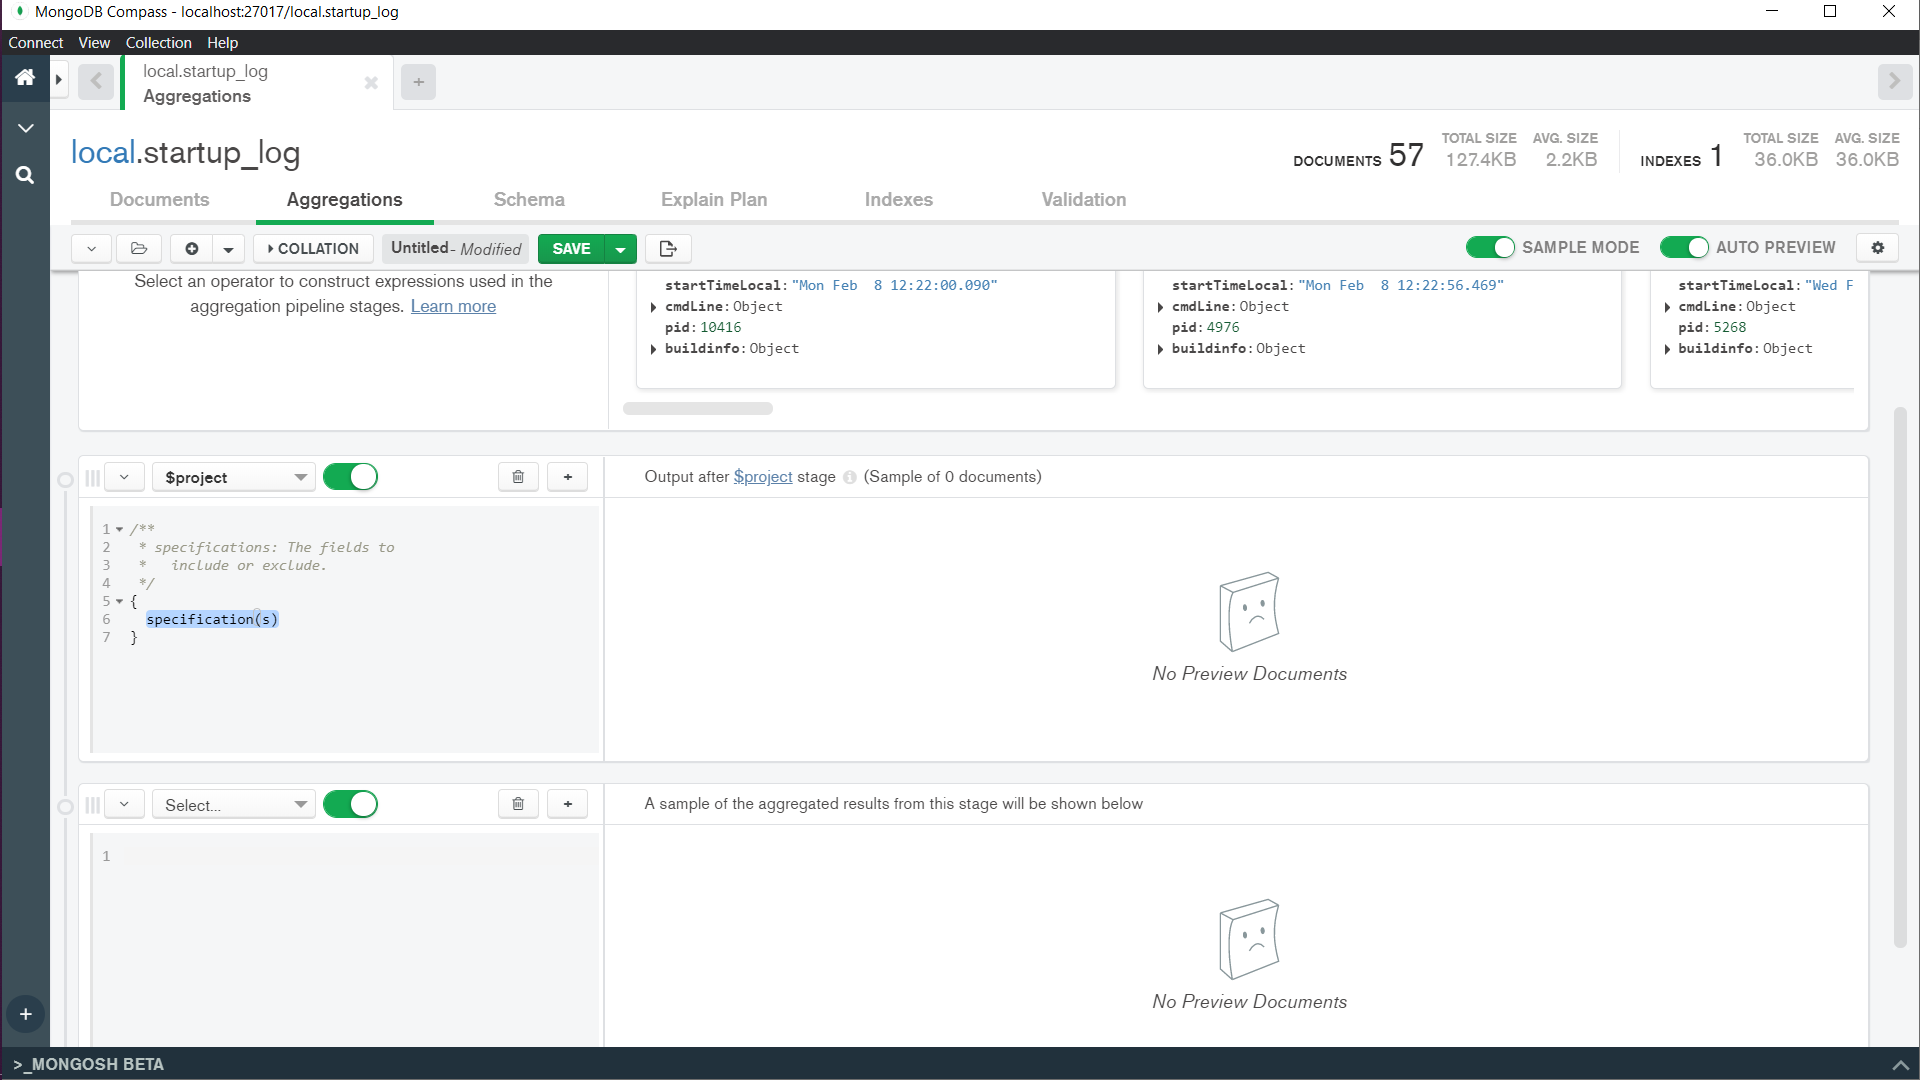1920x1080 pixels.
Task: Expand cmdLine object for pid 10416
Action: click(x=653, y=307)
